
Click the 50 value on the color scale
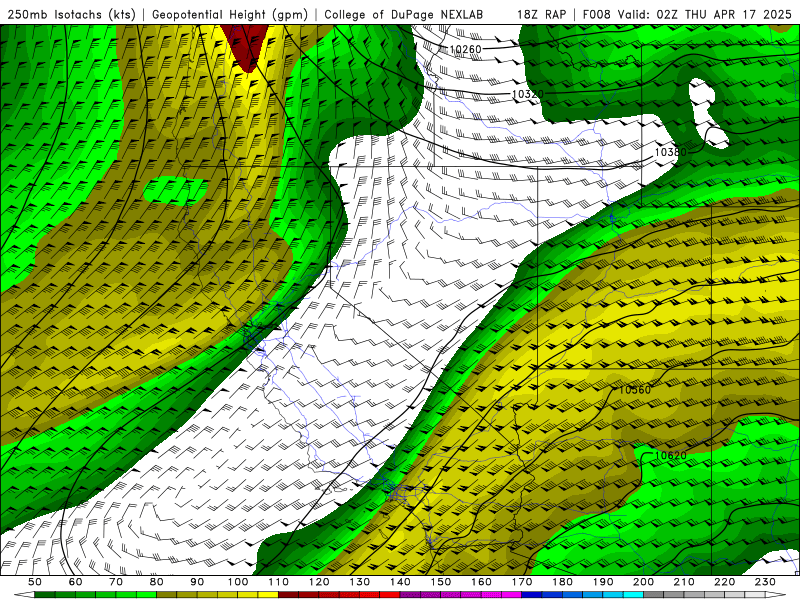[34, 582]
